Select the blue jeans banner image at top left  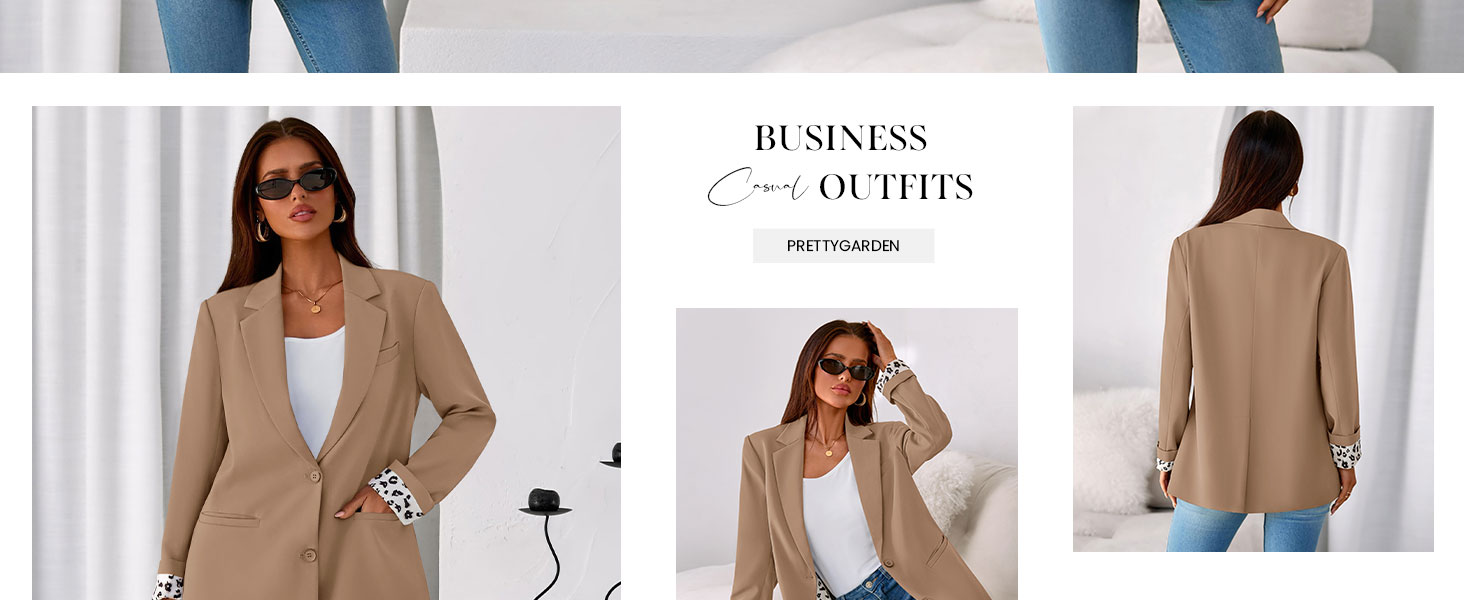pyautogui.click(x=277, y=36)
